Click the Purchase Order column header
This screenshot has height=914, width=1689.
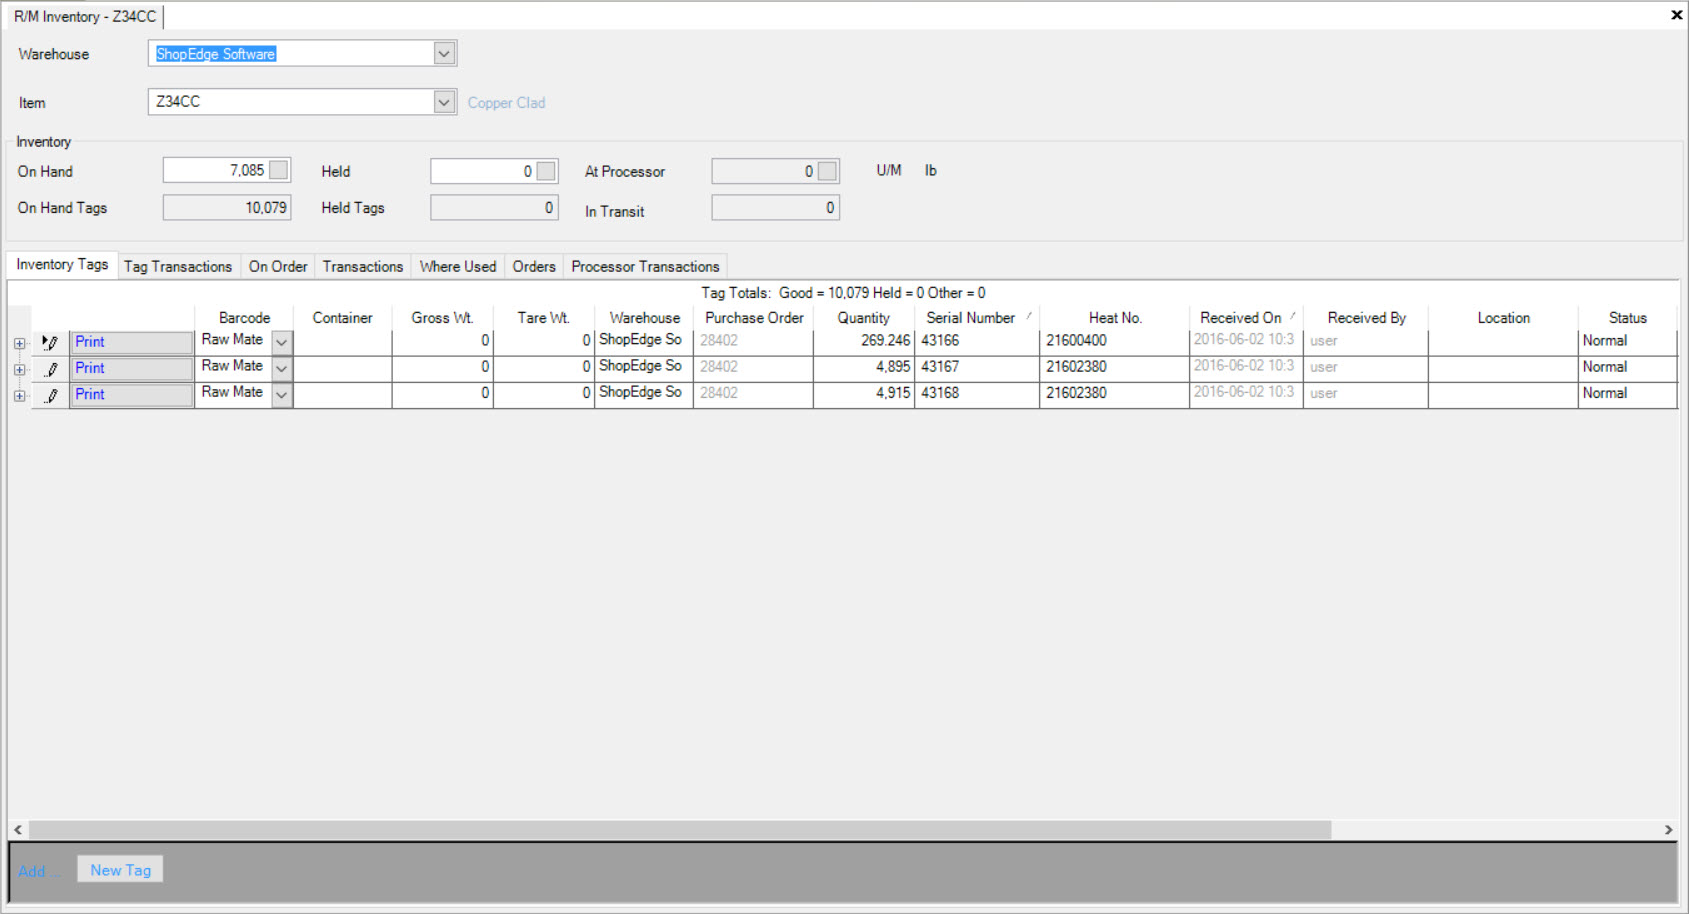pyautogui.click(x=754, y=318)
